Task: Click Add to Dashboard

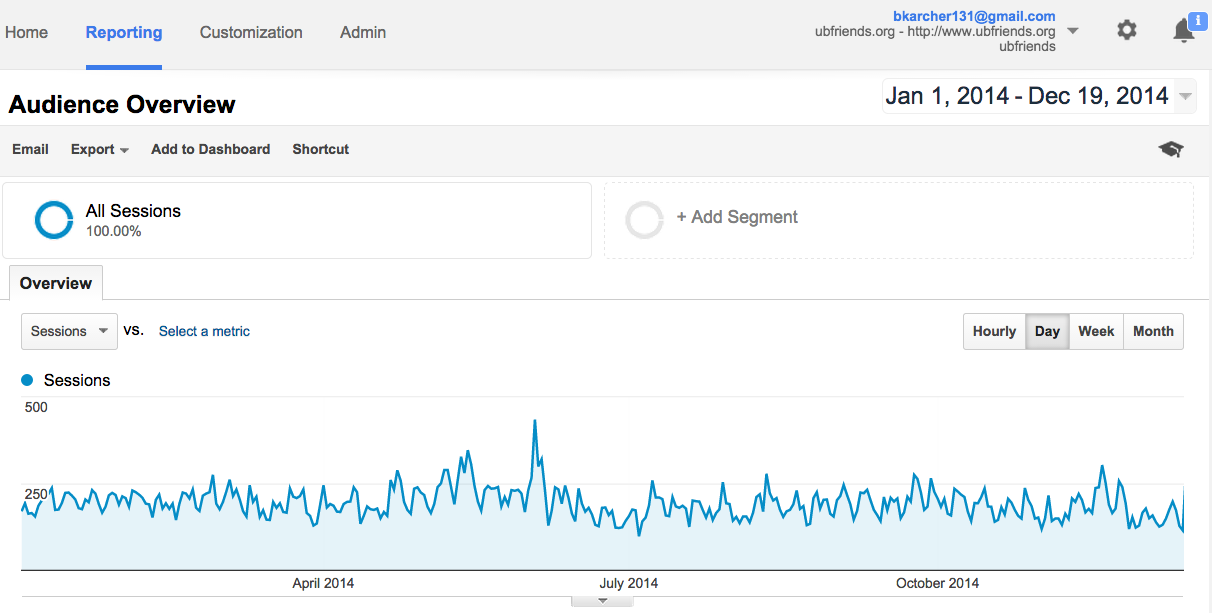Action: tap(210, 149)
